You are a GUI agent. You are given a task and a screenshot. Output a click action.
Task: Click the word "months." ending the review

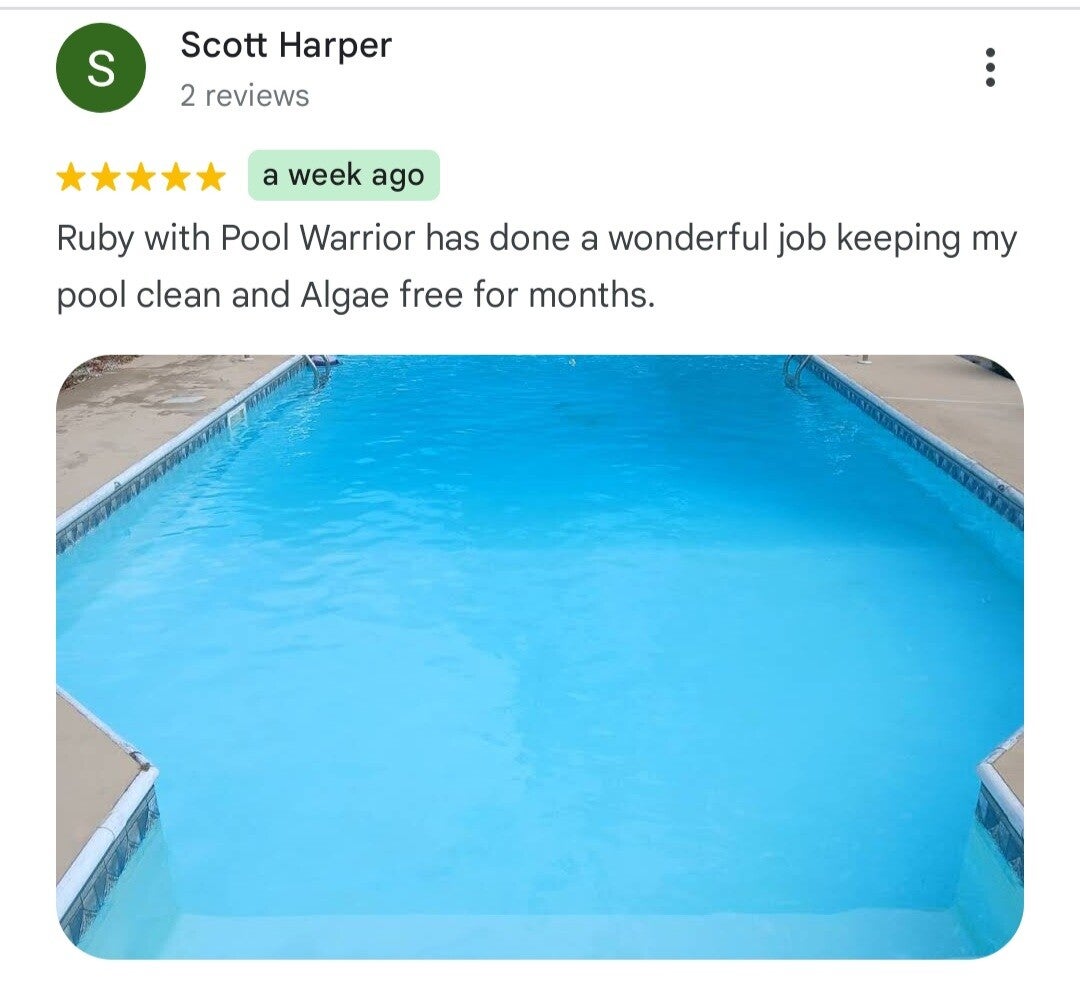[591, 295]
